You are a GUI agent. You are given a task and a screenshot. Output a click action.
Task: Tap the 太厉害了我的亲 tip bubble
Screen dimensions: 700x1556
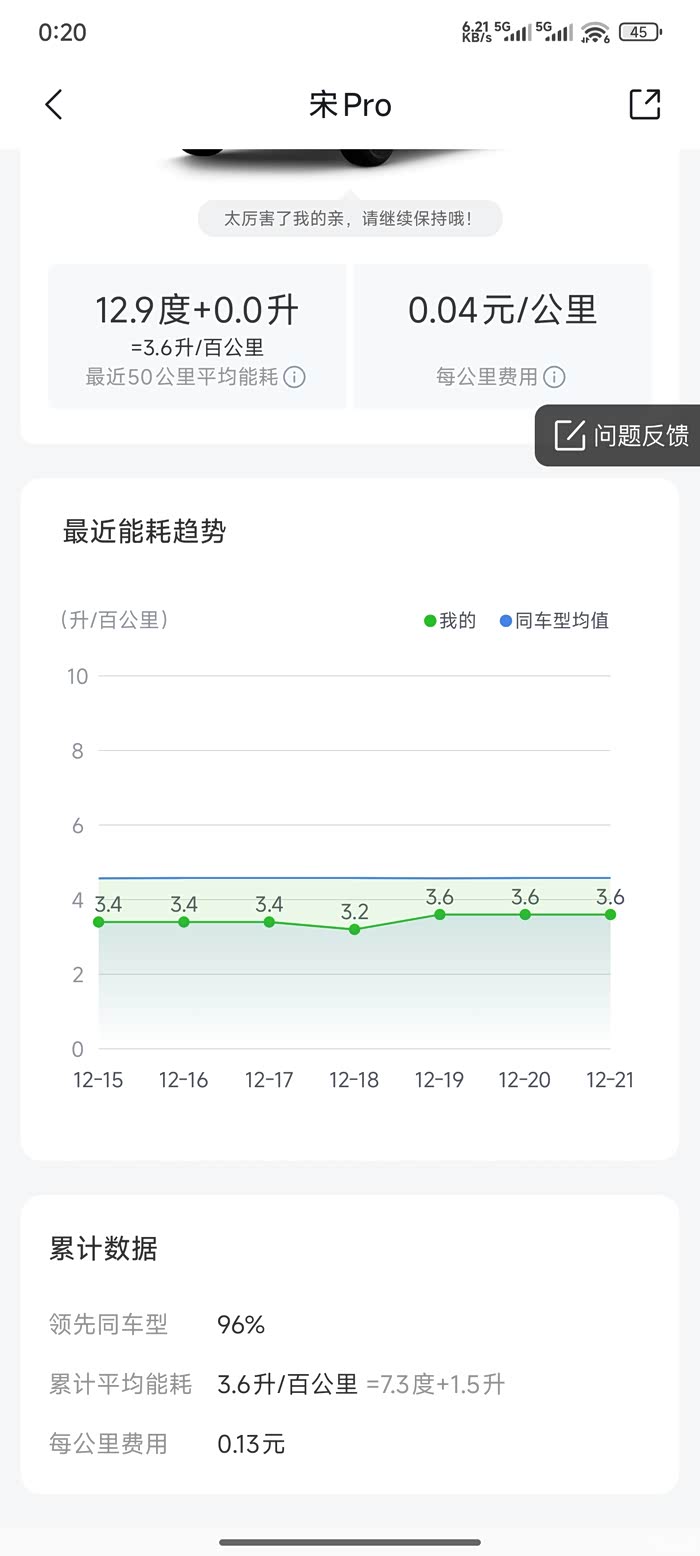tap(349, 218)
